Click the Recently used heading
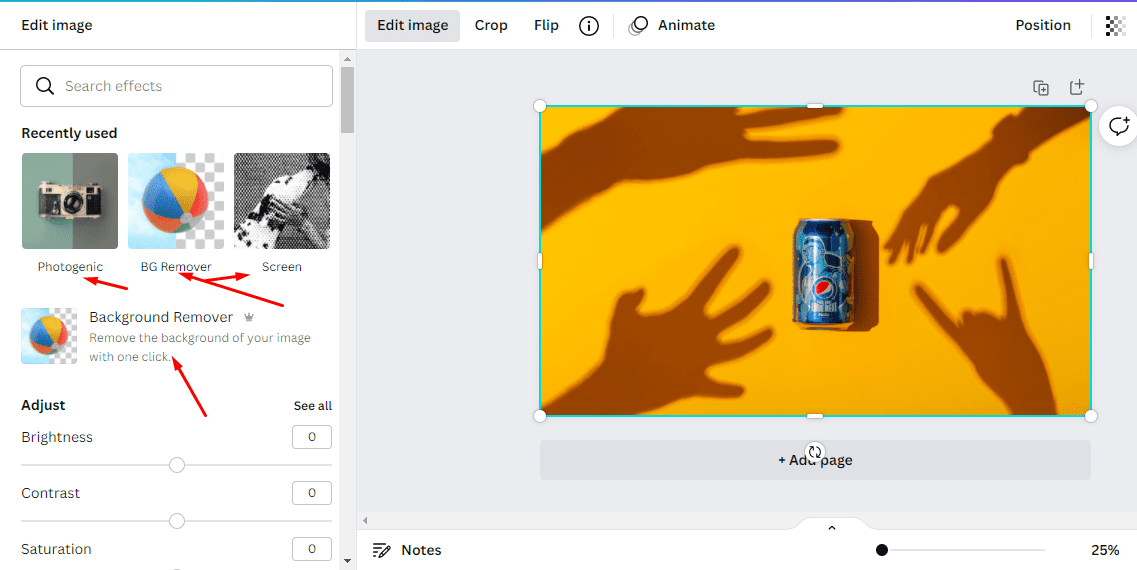This screenshot has width=1137, height=570. click(69, 133)
